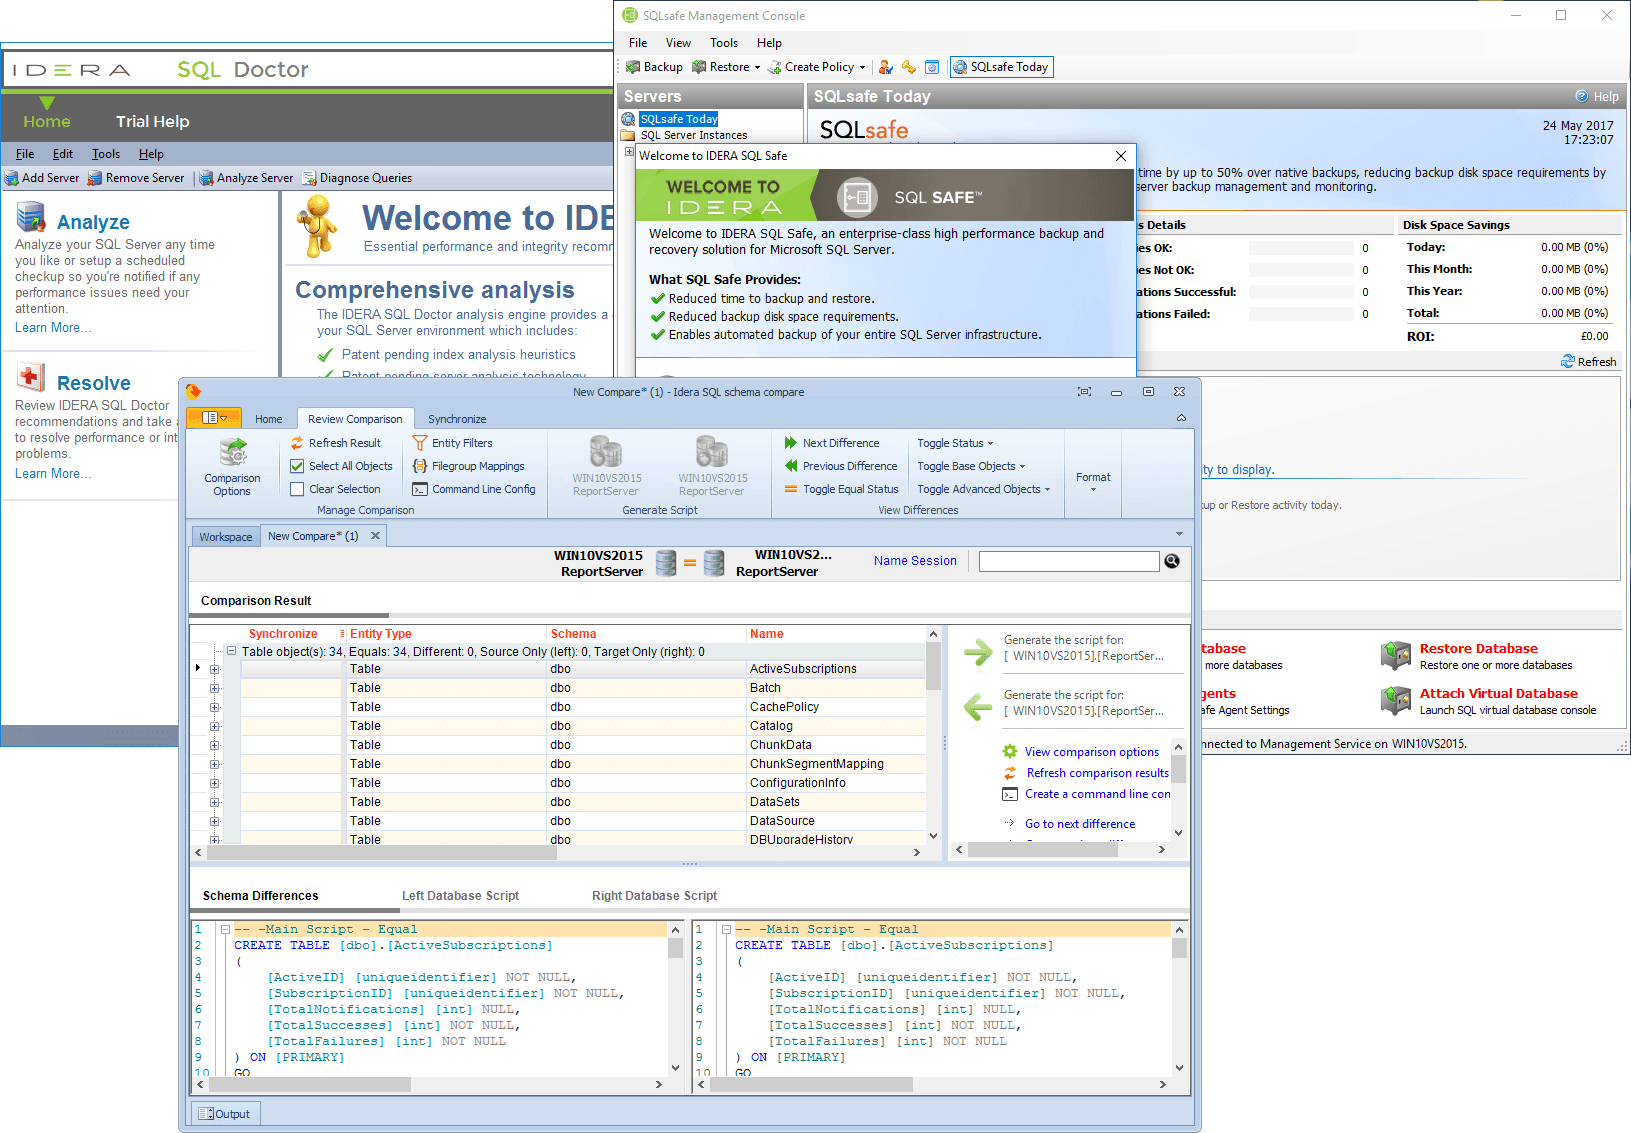Jump to Next Difference
The image size is (1631, 1133).
[x=841, y=442]
